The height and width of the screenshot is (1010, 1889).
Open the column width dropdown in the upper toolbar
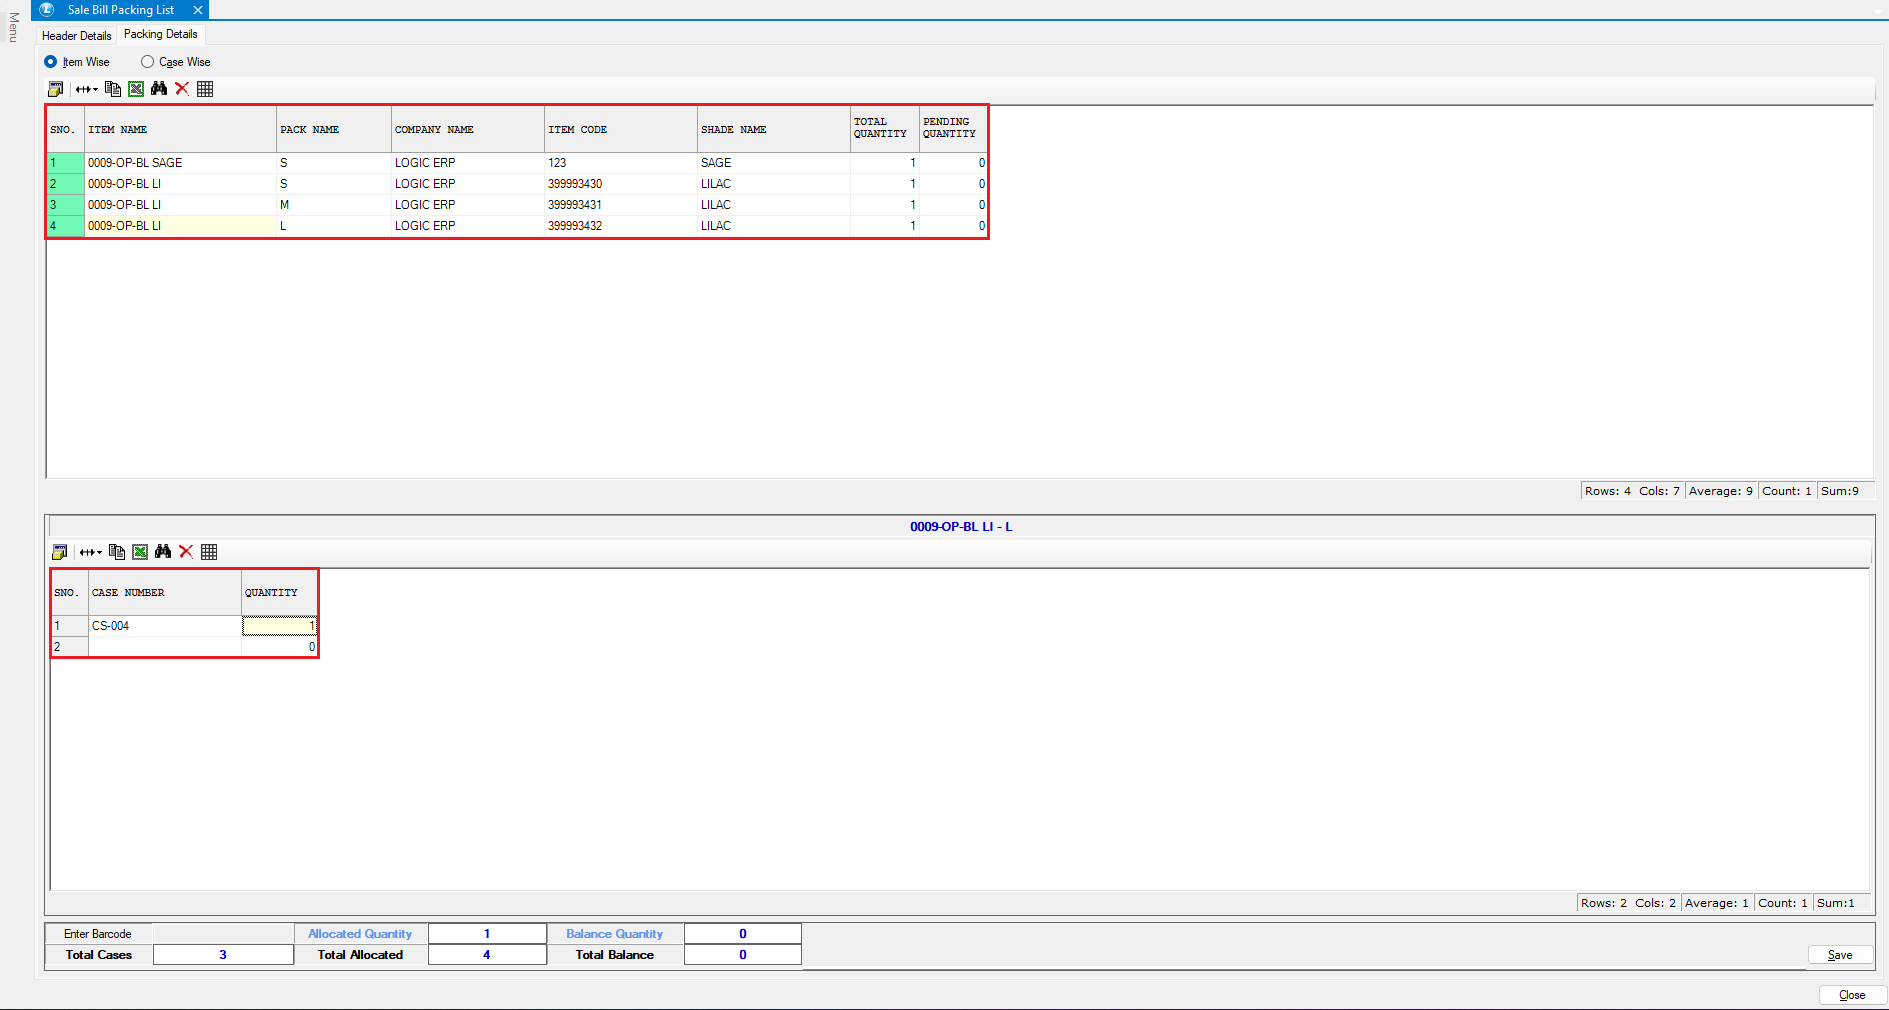coord(87,89)
